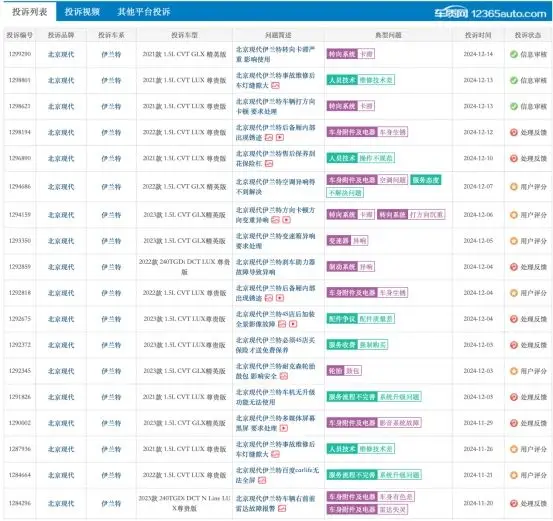Play video icon for 方向卡顿方向变重异响 complaint
This screenshot has width=553, height=521.
point(286,220)
